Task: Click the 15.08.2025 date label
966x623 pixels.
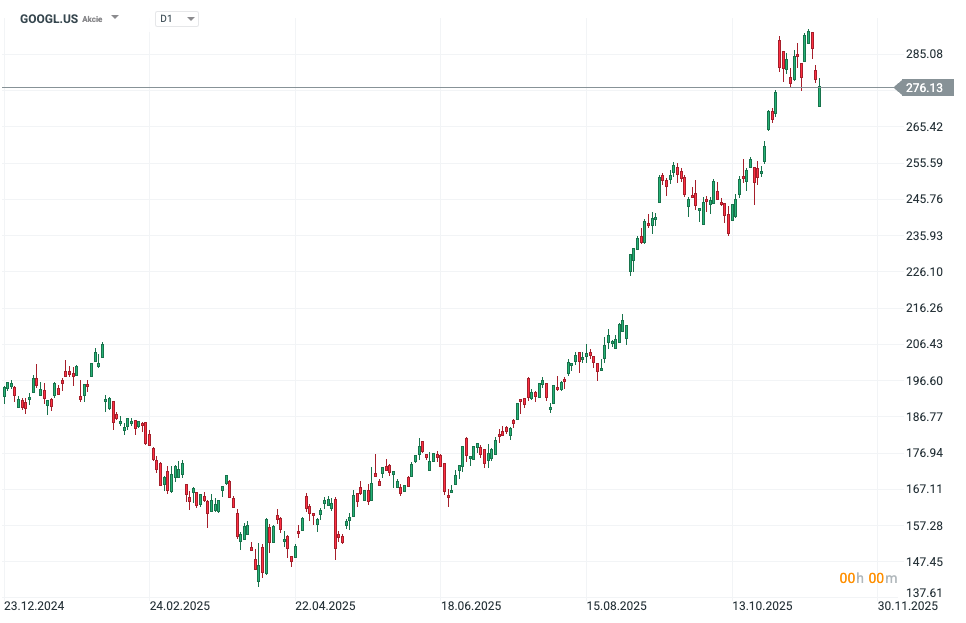Action: (x=617, y=606)
